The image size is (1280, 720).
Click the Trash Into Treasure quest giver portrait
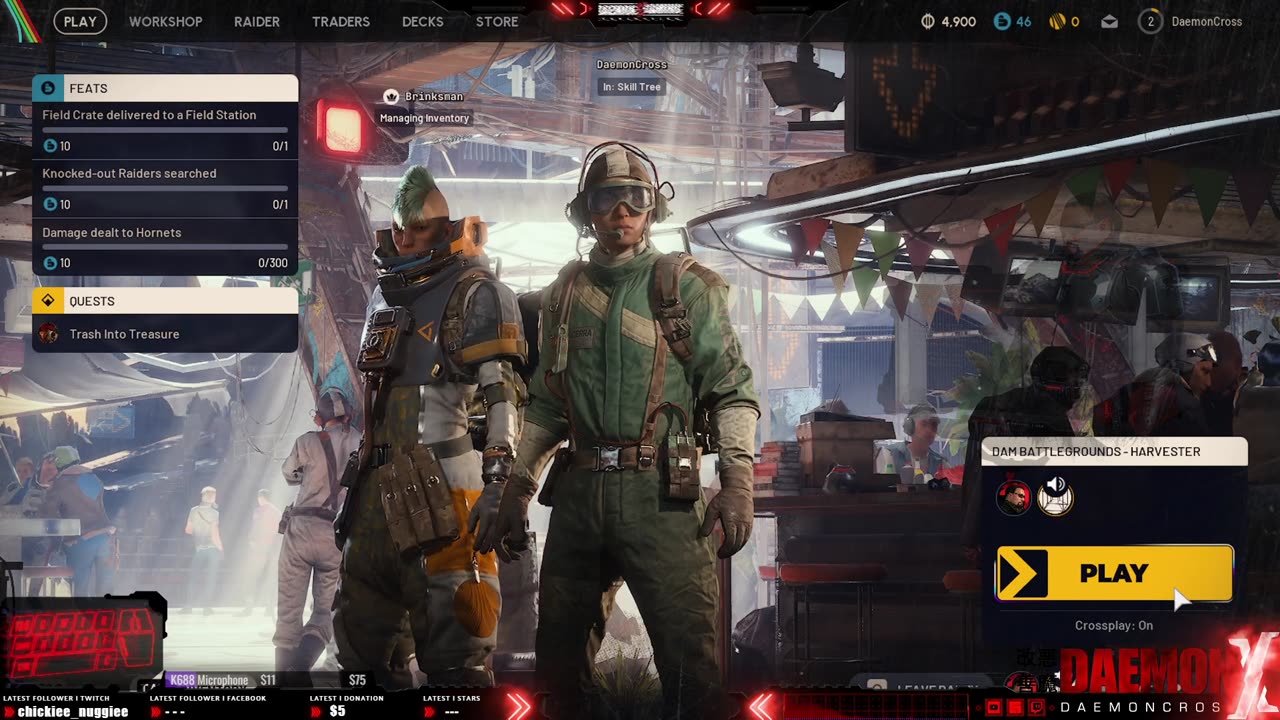pyautogui.click(x=49, y=334)
